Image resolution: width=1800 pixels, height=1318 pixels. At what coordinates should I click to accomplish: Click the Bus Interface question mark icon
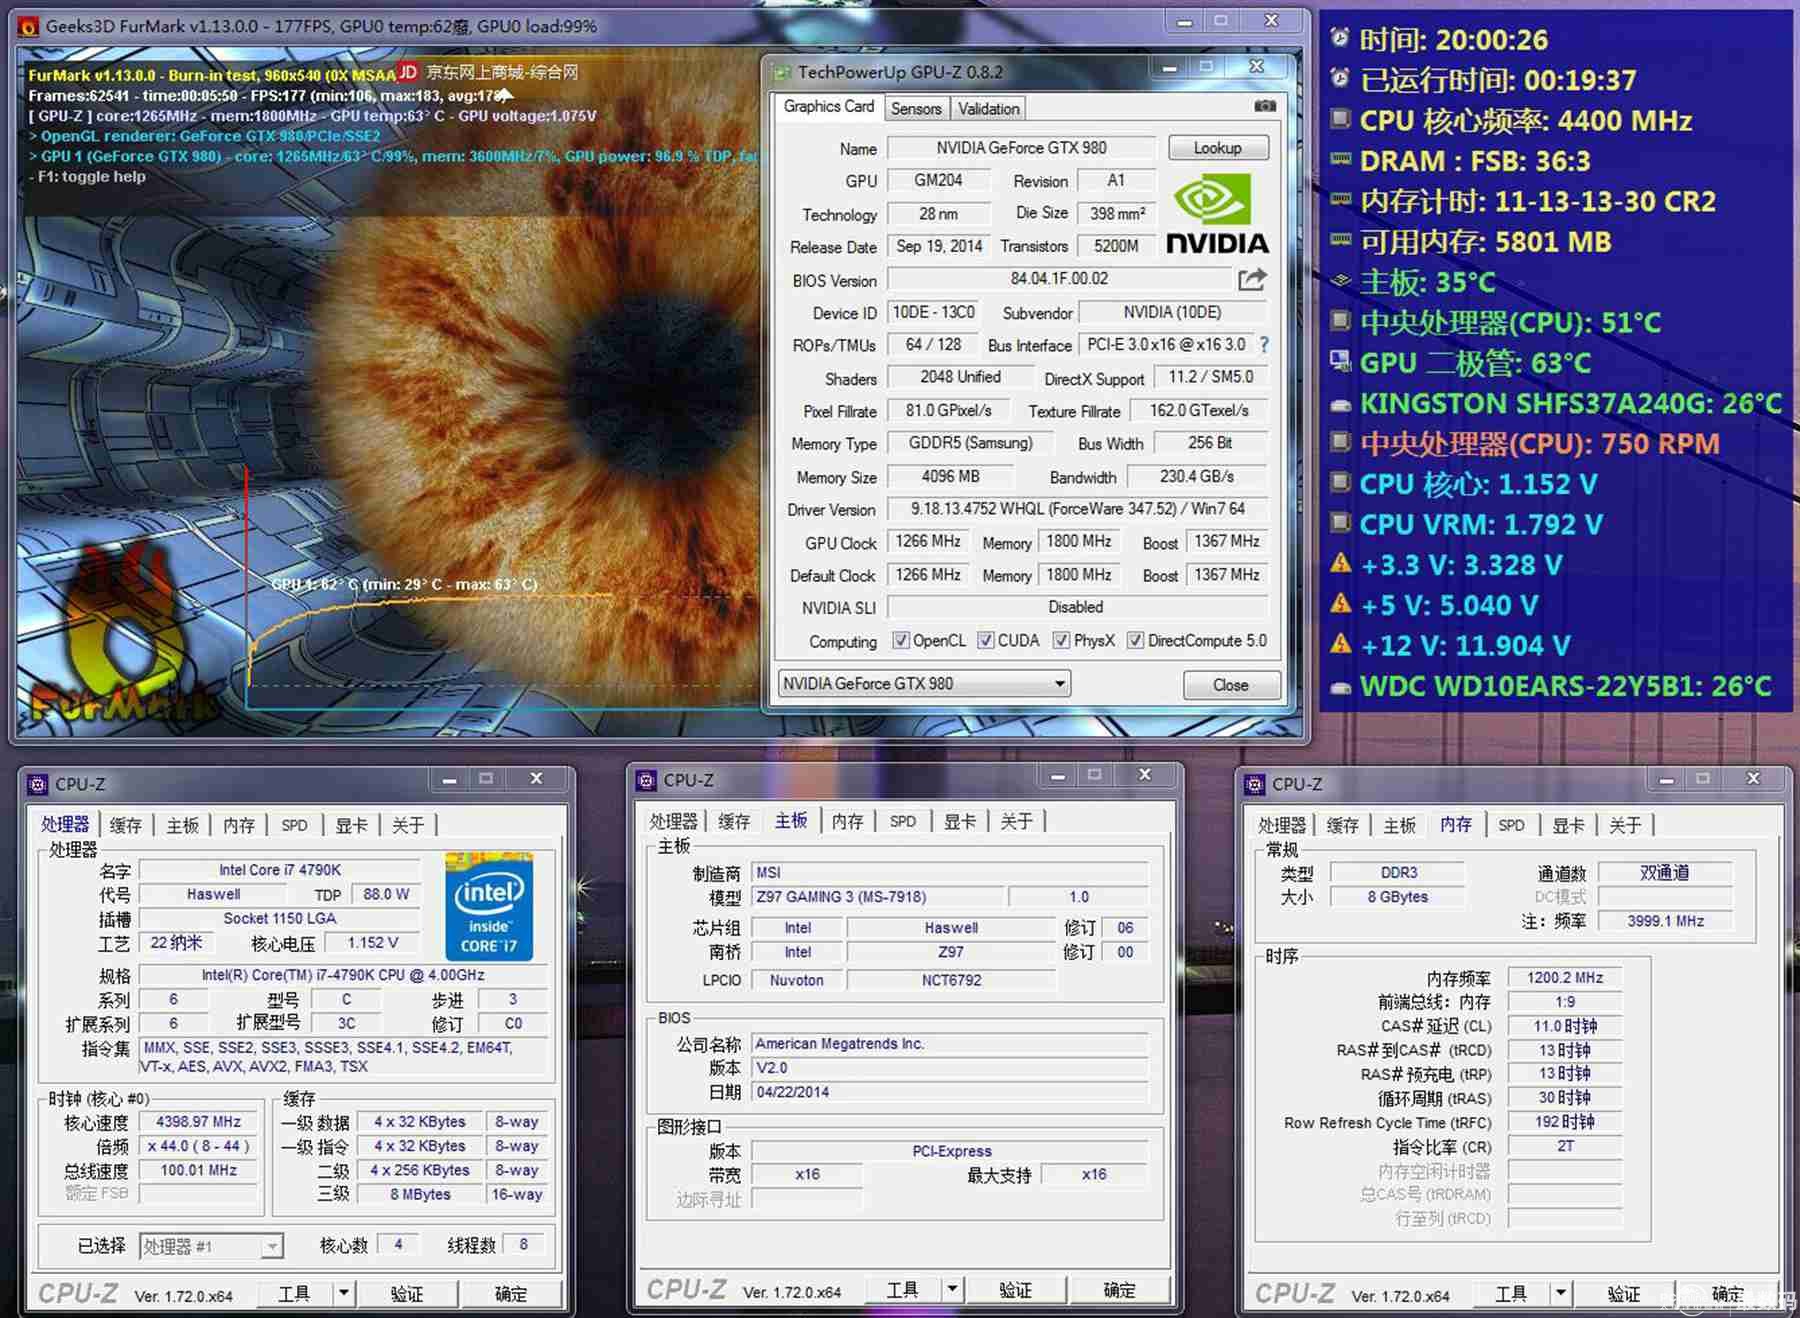coord(1264,344)
